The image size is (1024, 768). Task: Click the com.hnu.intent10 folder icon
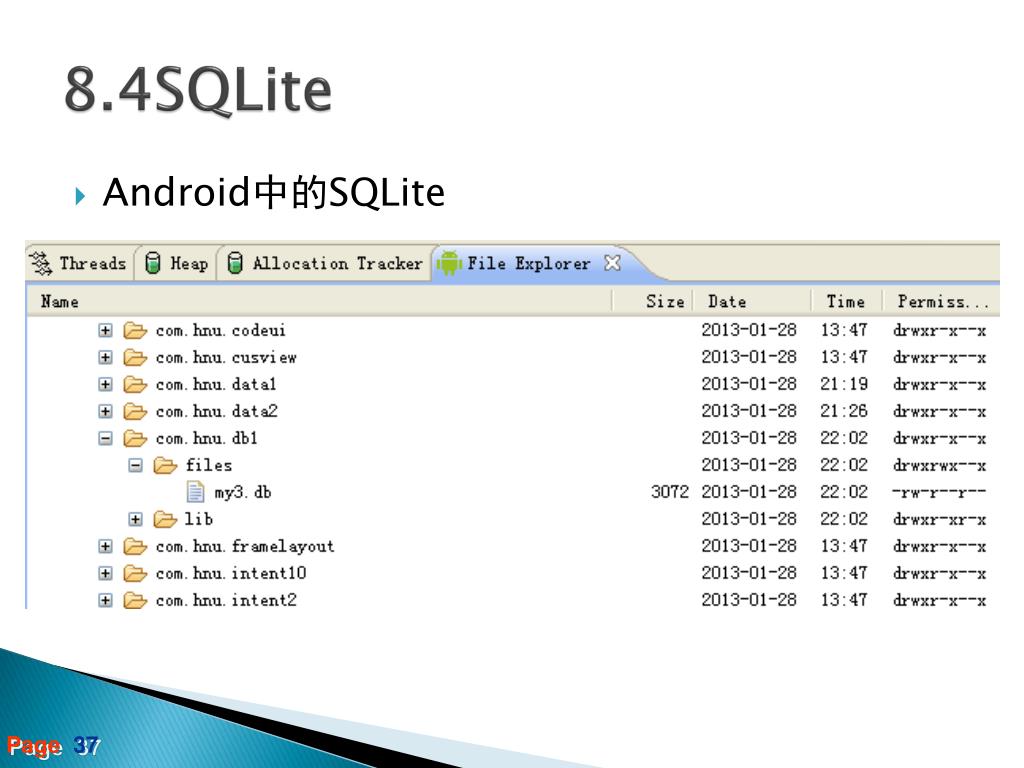[x=135, y=573]
